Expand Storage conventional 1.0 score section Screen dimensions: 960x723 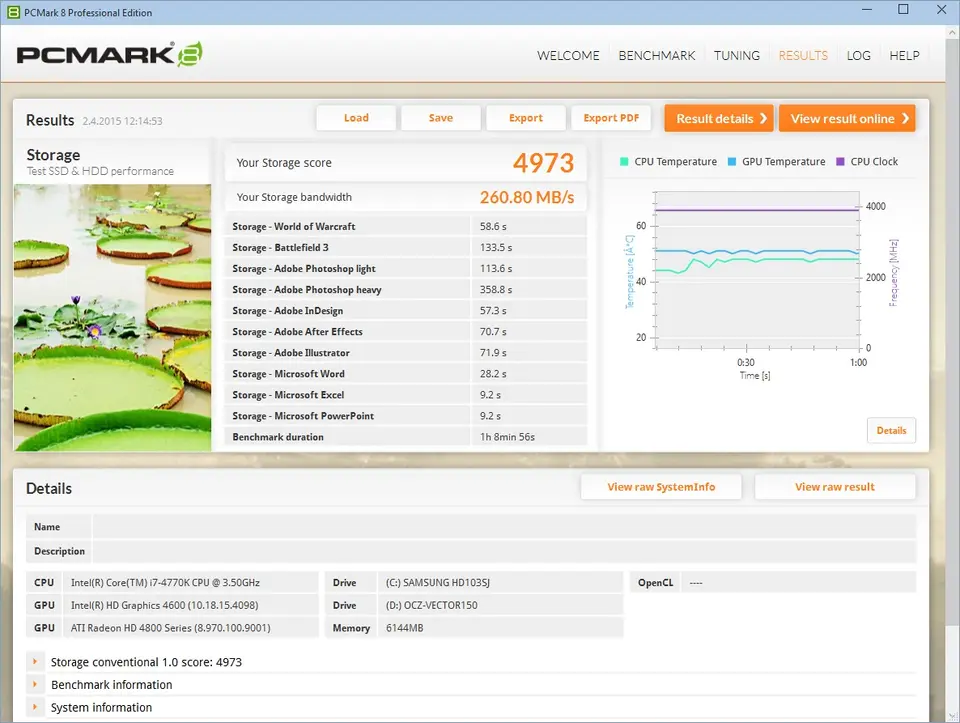(x=35, y=662)
